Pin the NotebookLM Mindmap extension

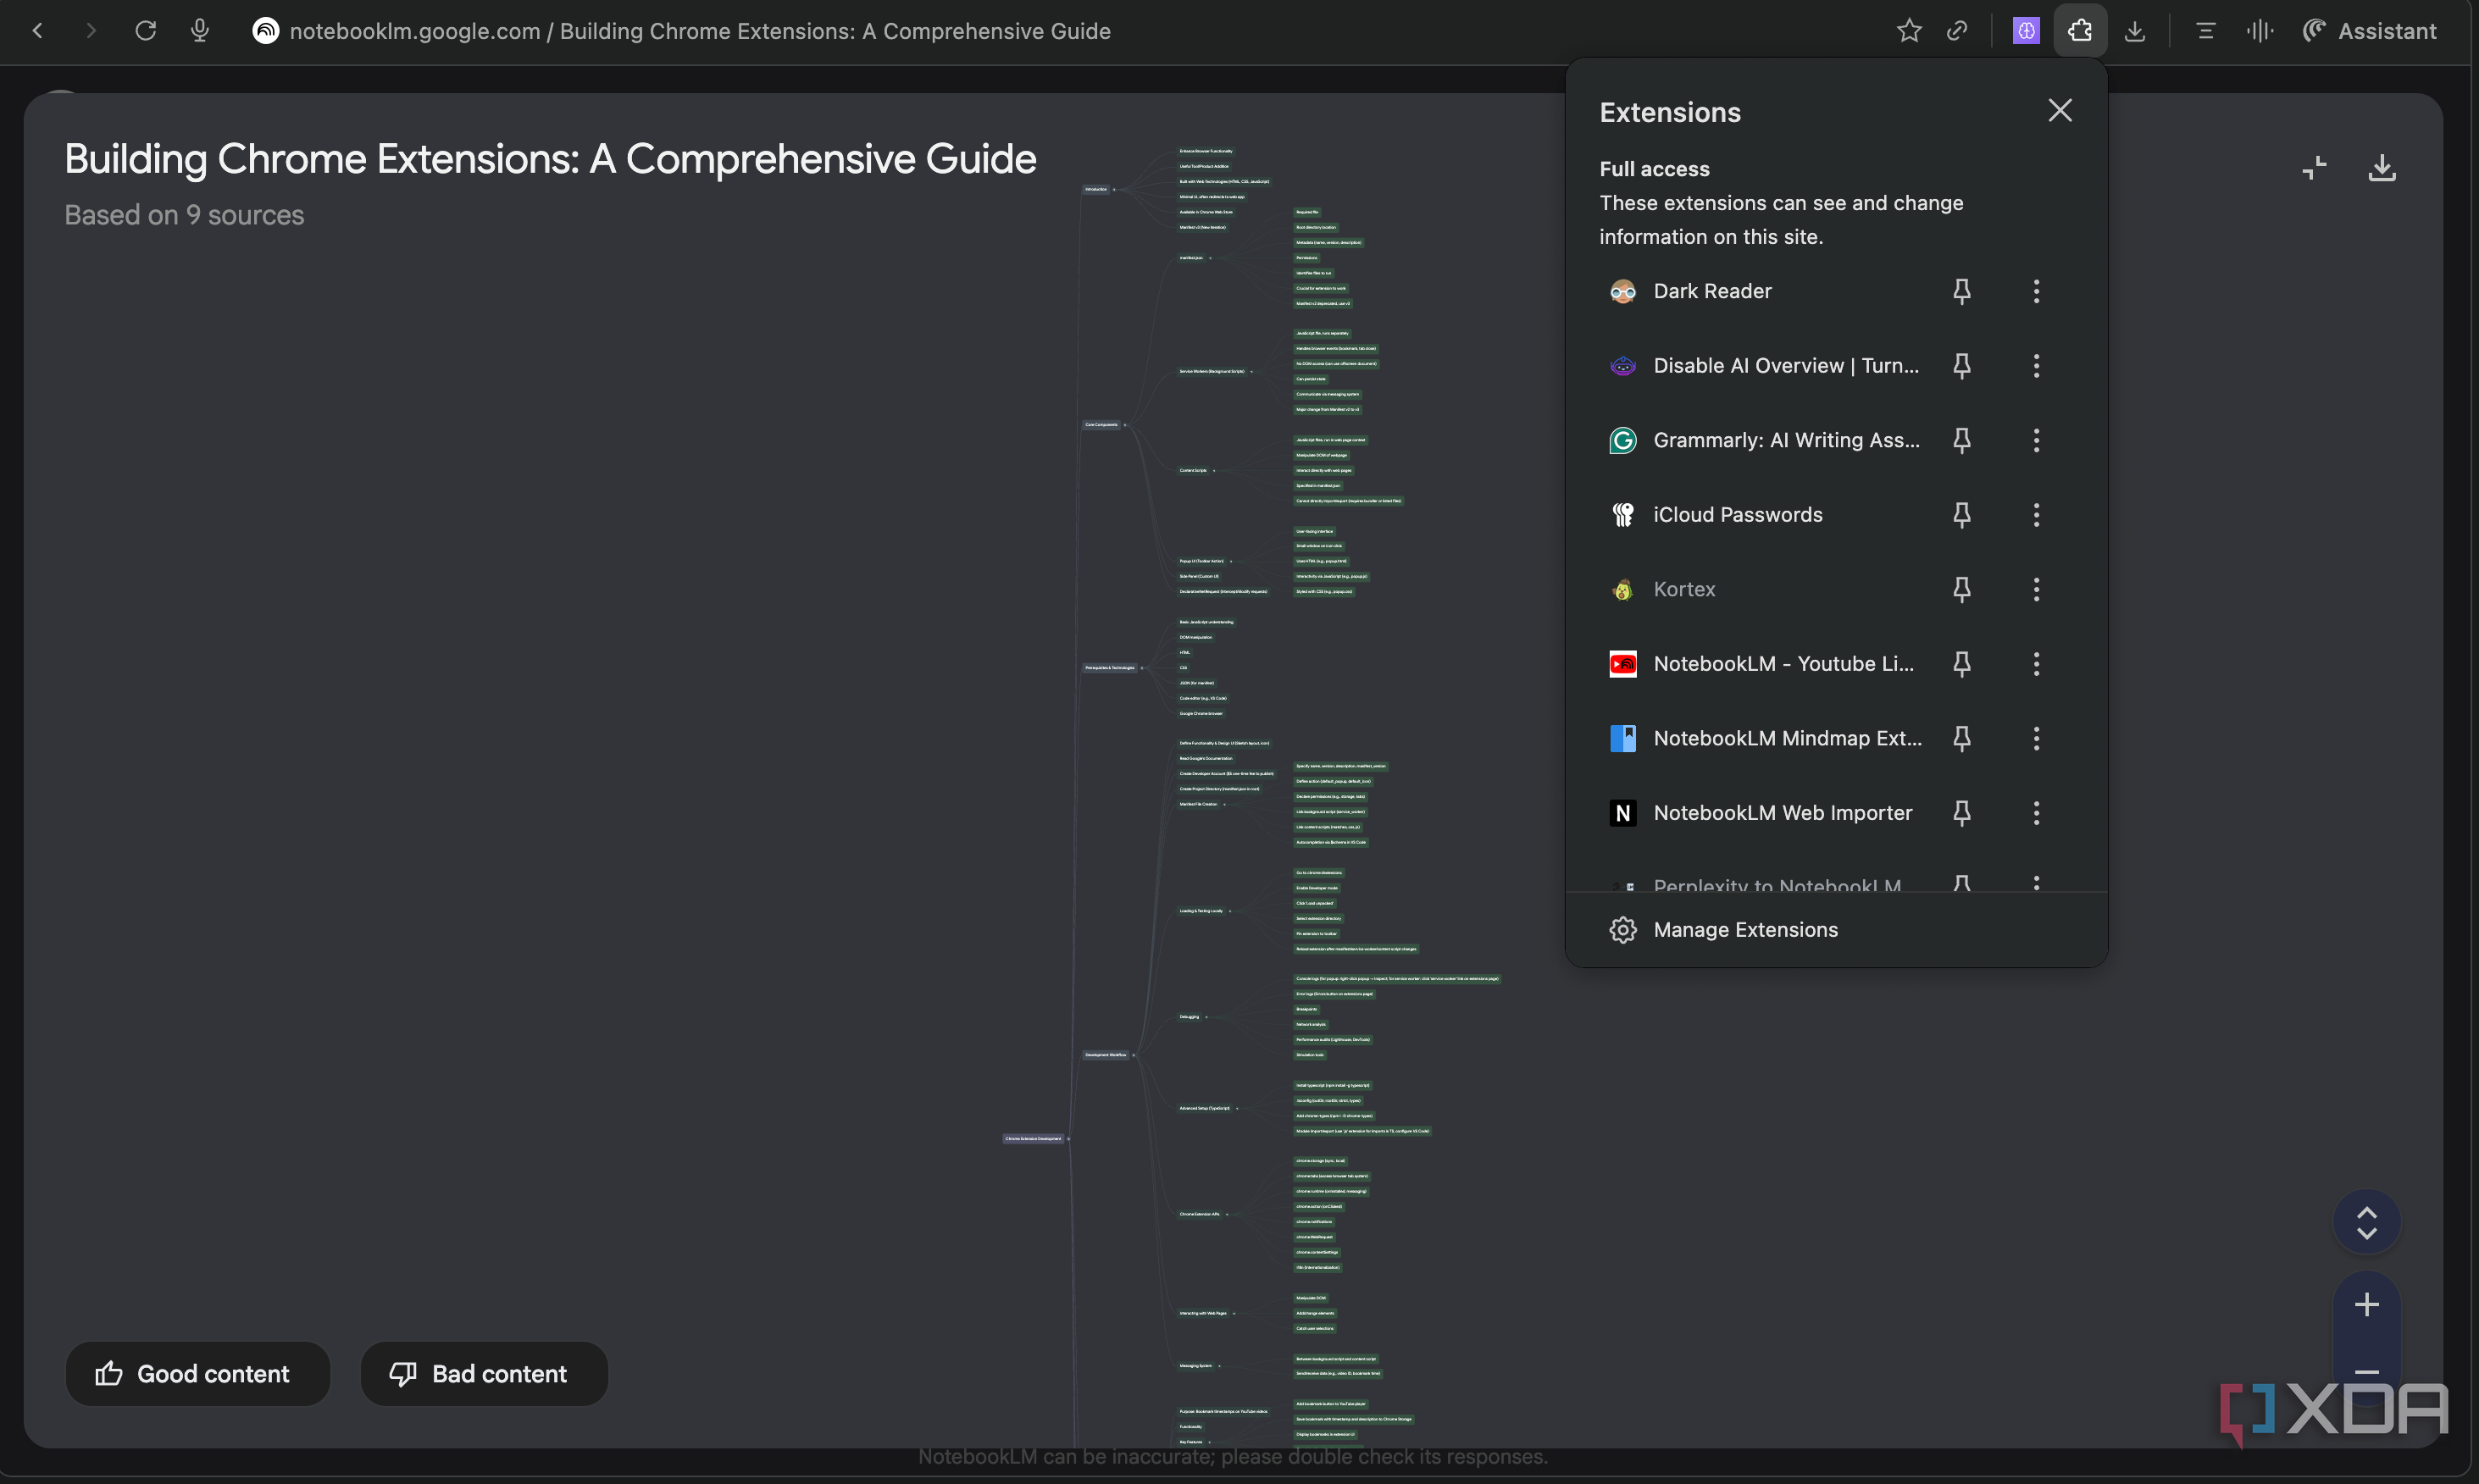[x=1962, y=738]
